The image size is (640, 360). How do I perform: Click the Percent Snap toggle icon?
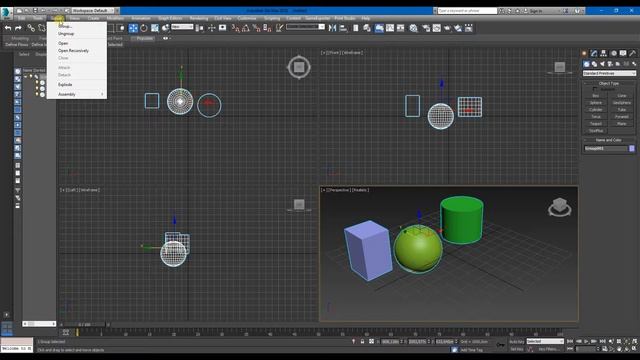pyautogui.click(x=256, y=28)
